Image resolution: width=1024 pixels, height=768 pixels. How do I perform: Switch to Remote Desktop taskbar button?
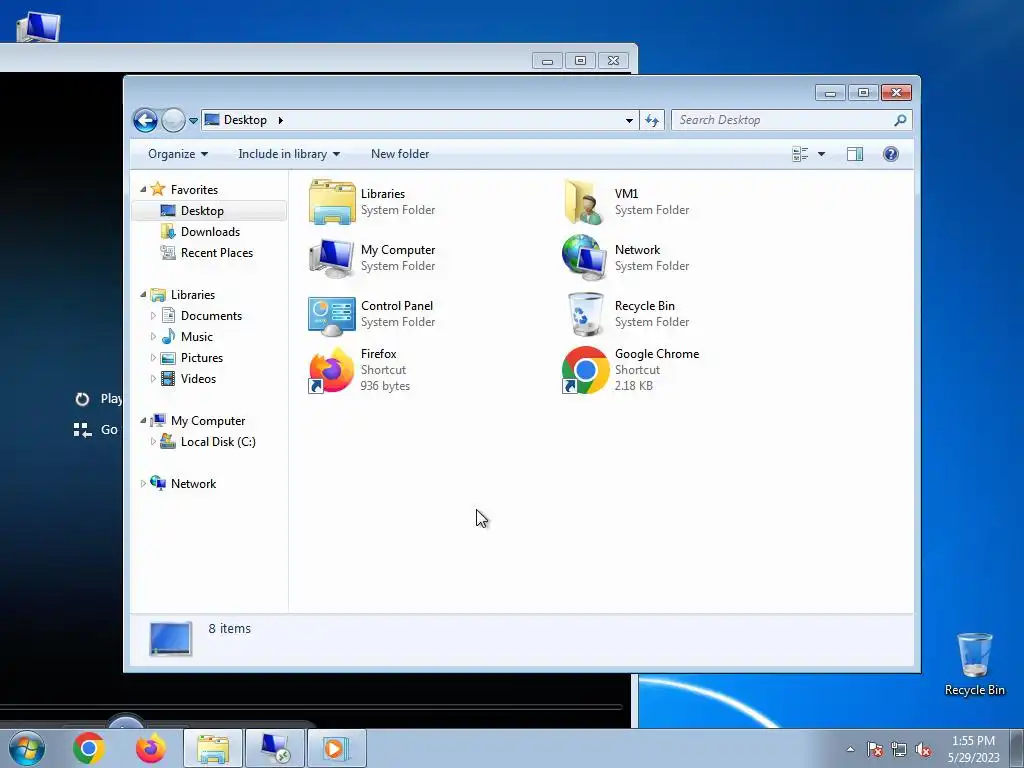pos(275,748)
